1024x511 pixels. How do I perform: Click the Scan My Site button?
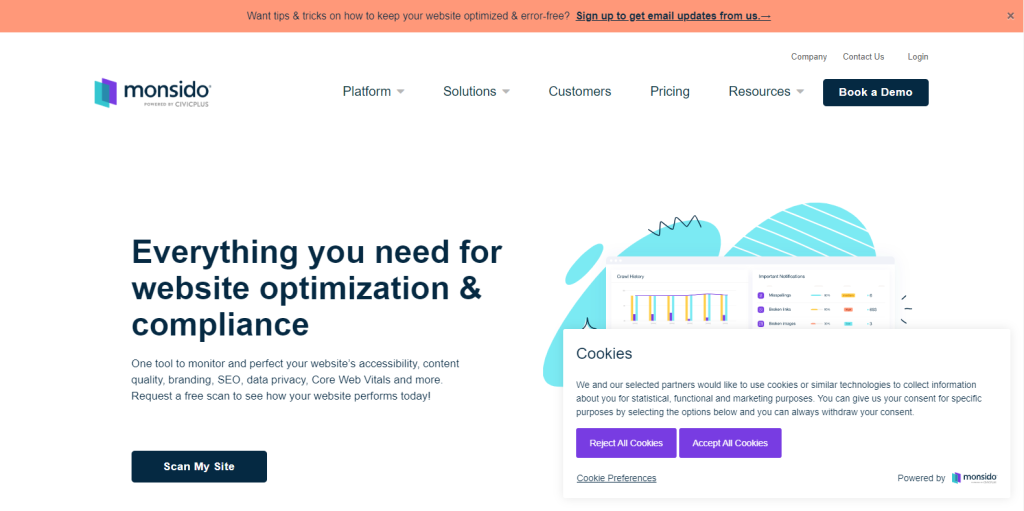tap(199, 467)
